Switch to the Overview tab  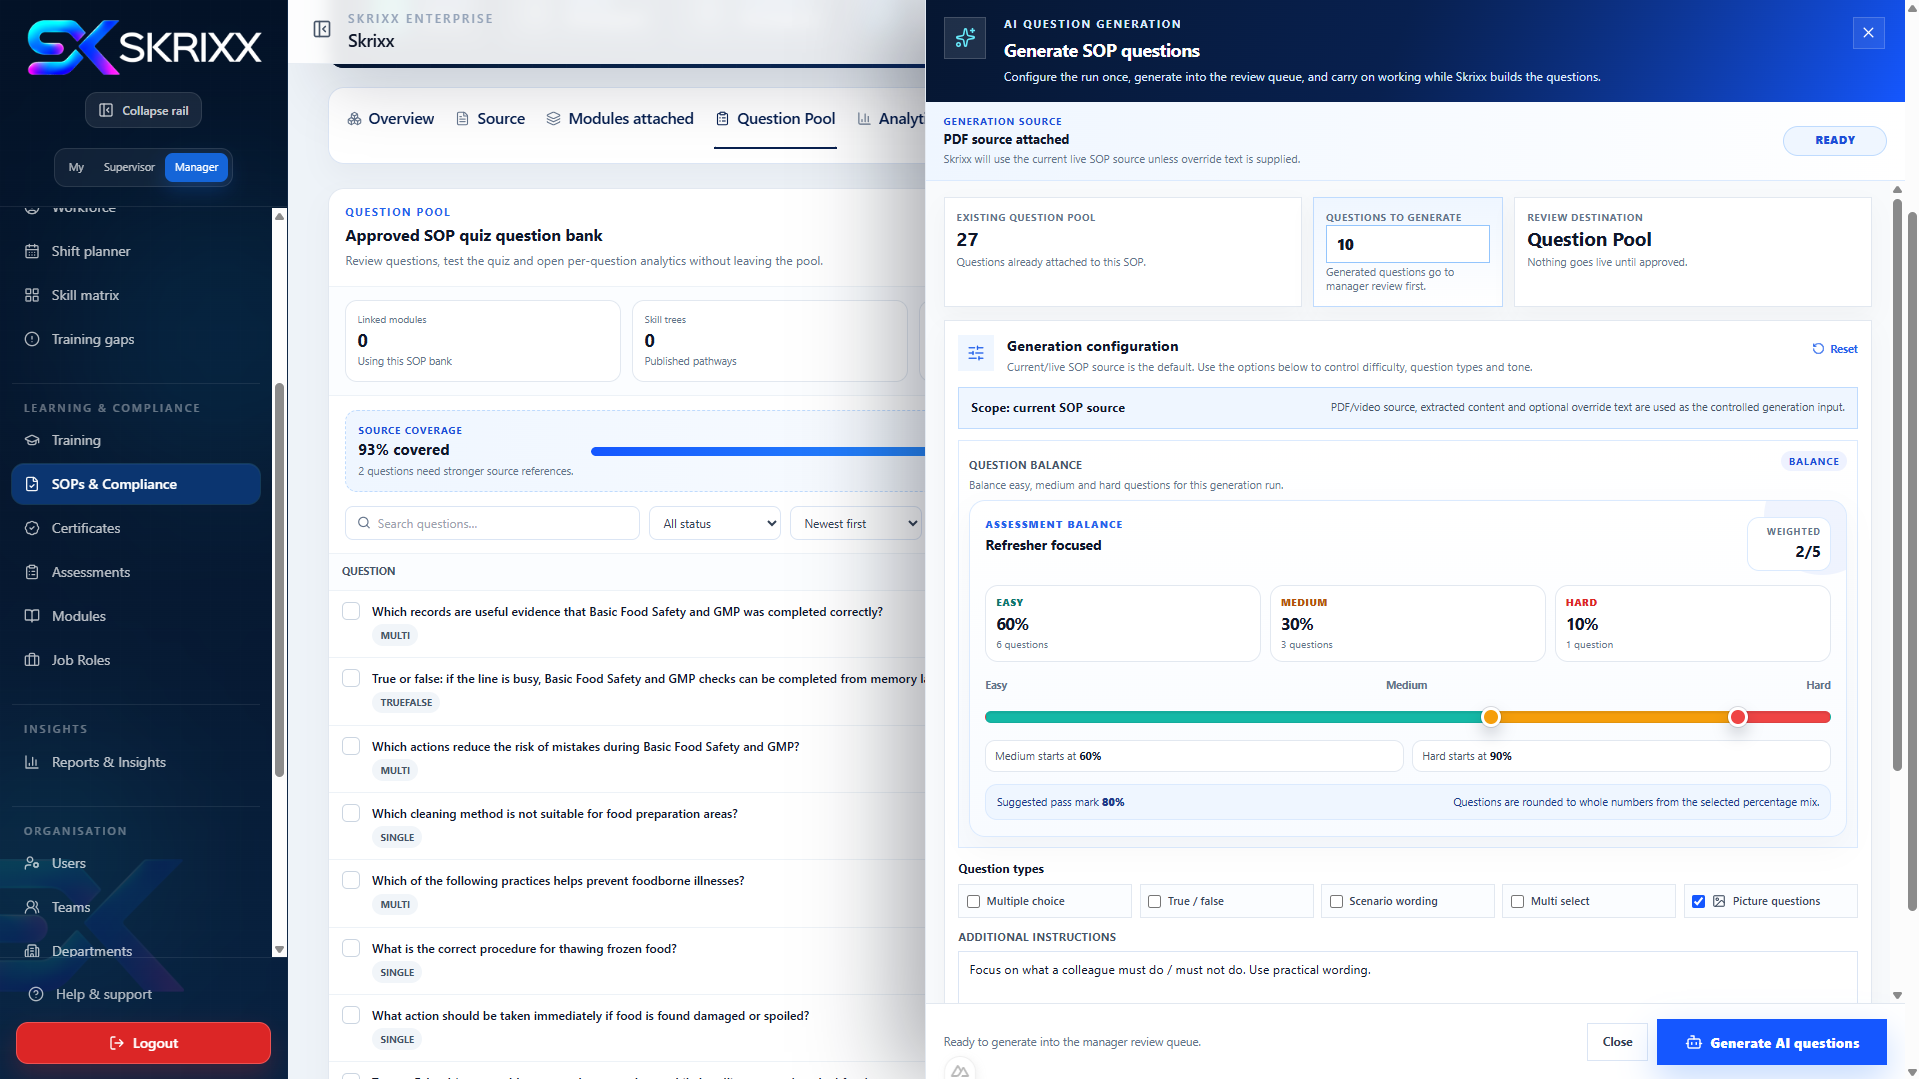(x=391, y=119)
